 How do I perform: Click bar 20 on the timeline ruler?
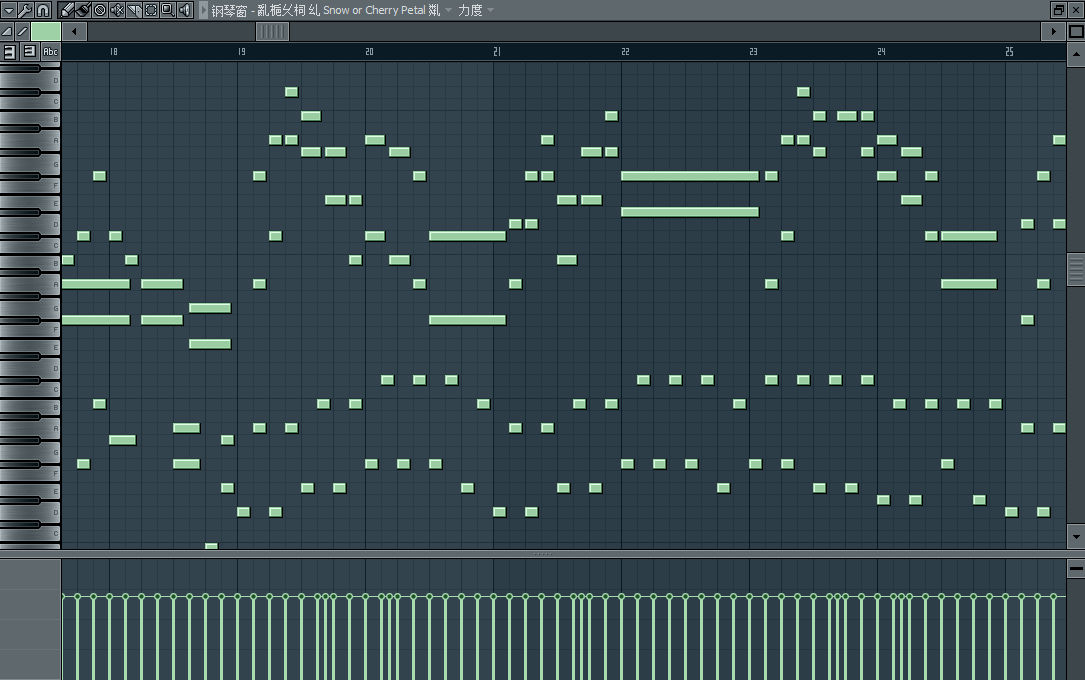(370, 52)
